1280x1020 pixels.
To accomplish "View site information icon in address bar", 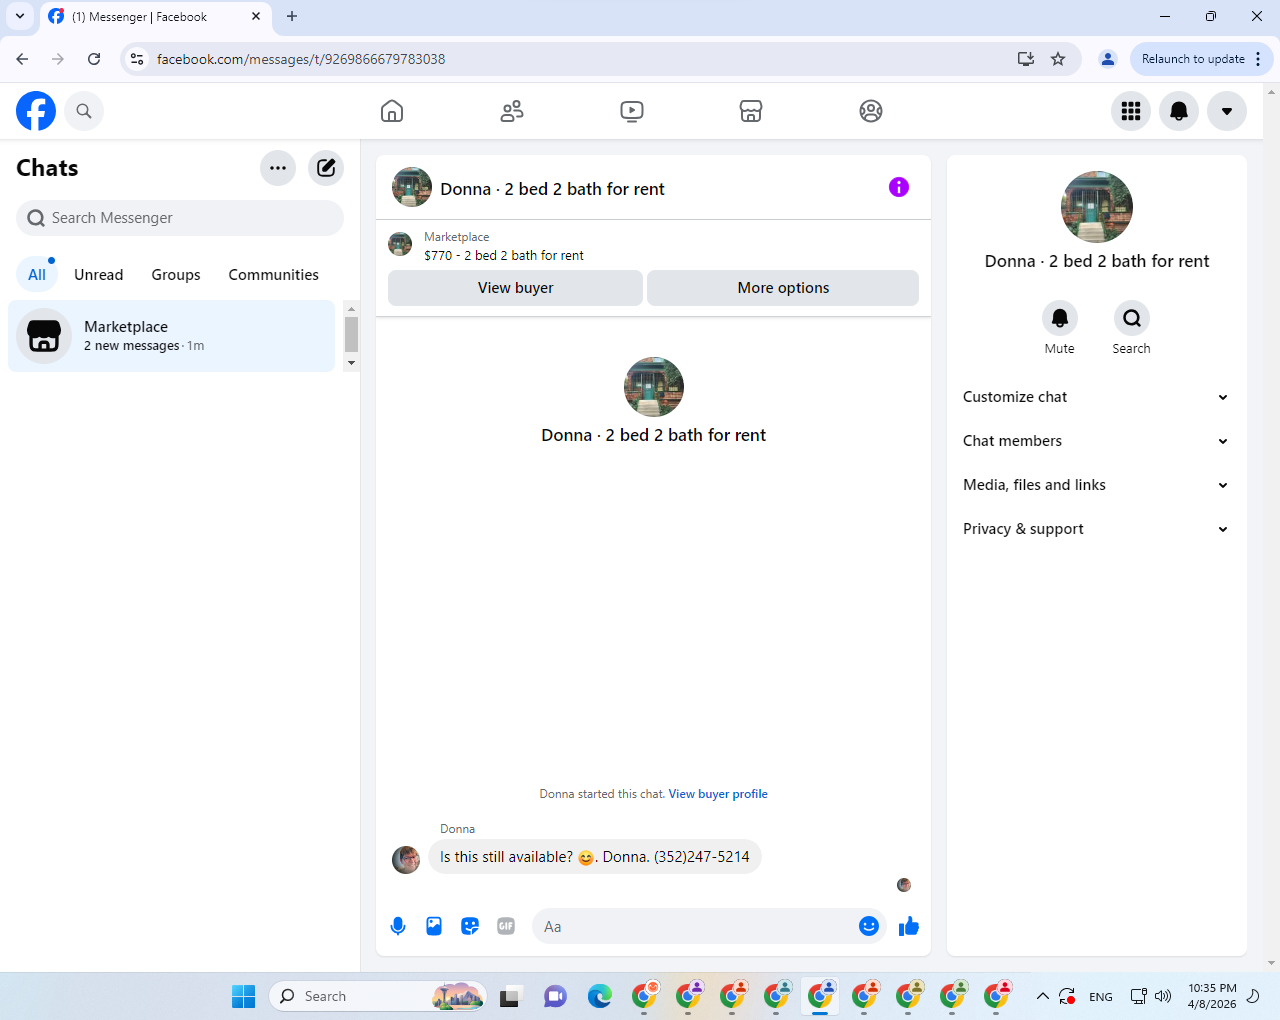I will tap(137, 59).
